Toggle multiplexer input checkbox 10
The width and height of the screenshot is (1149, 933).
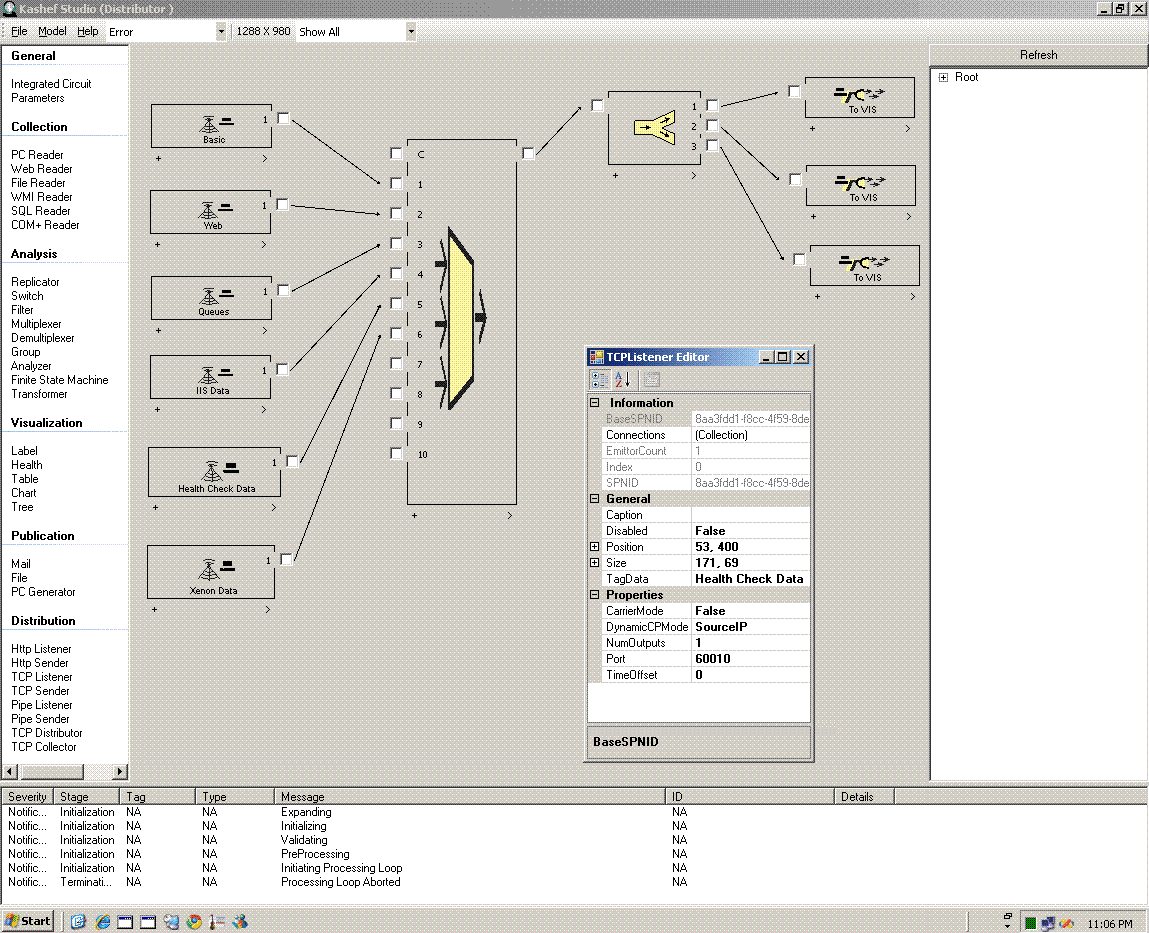(397, 454)
